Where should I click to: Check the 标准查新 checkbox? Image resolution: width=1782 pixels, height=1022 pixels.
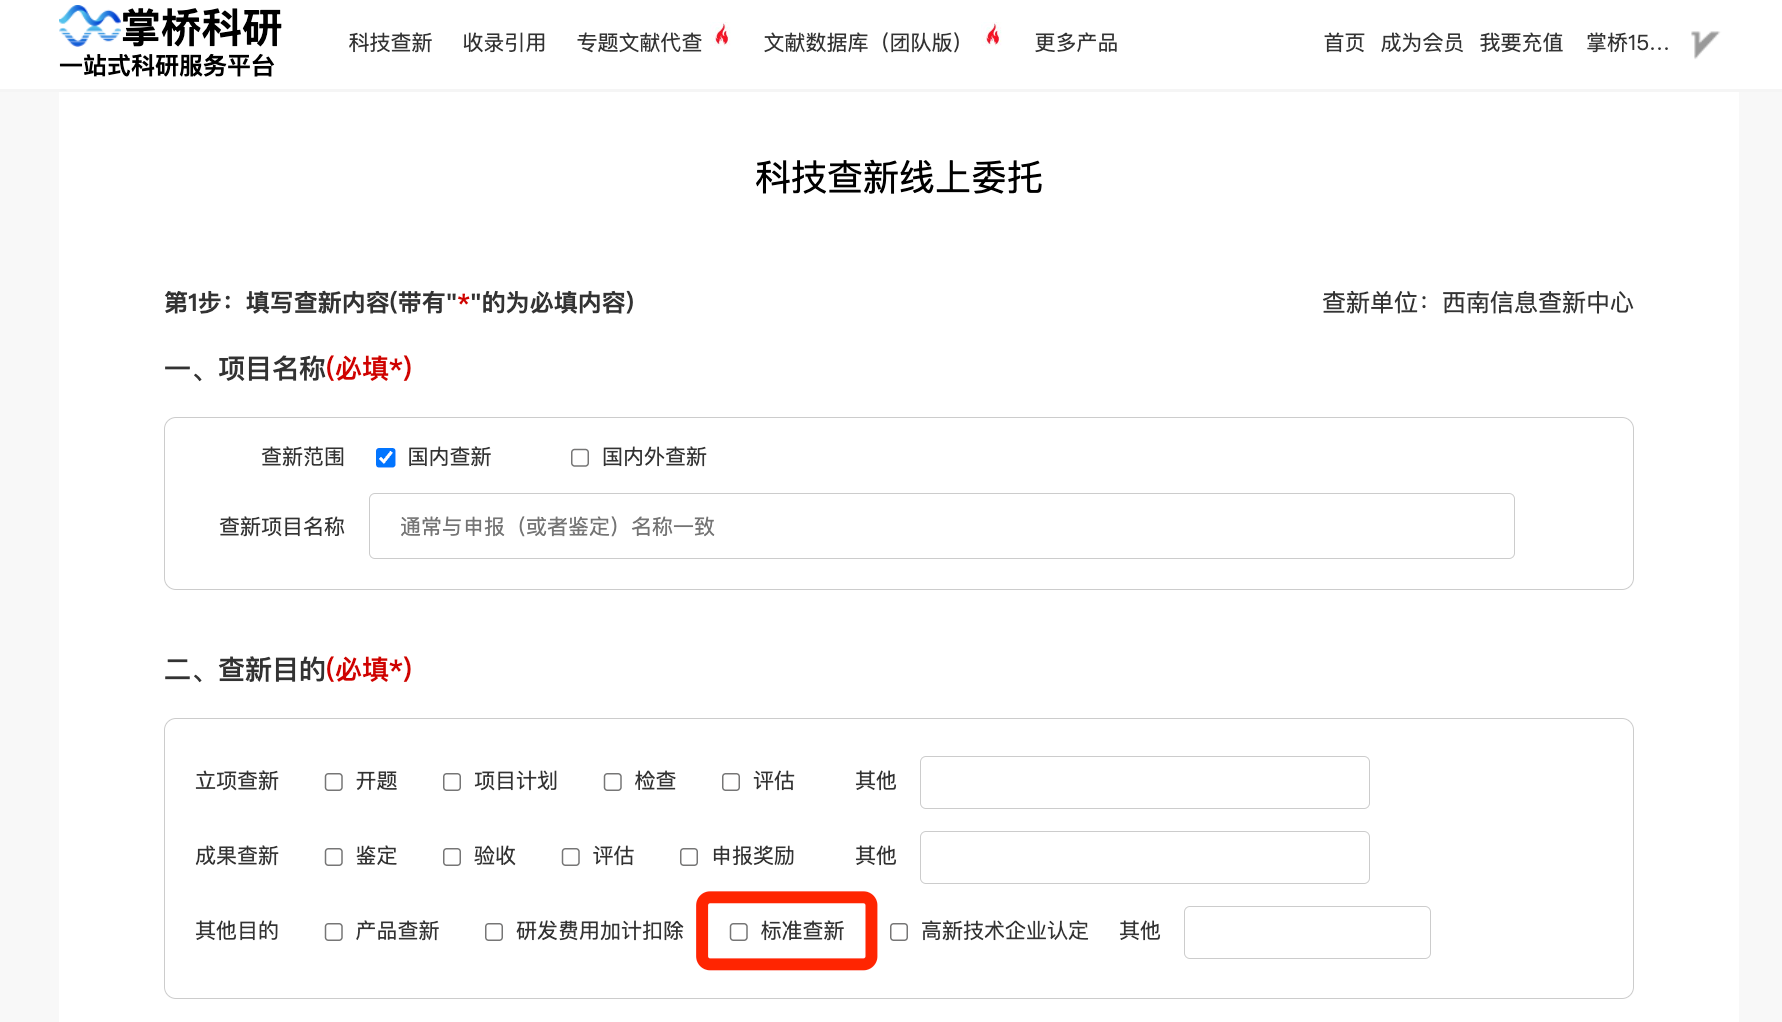[x=739, y=932]
